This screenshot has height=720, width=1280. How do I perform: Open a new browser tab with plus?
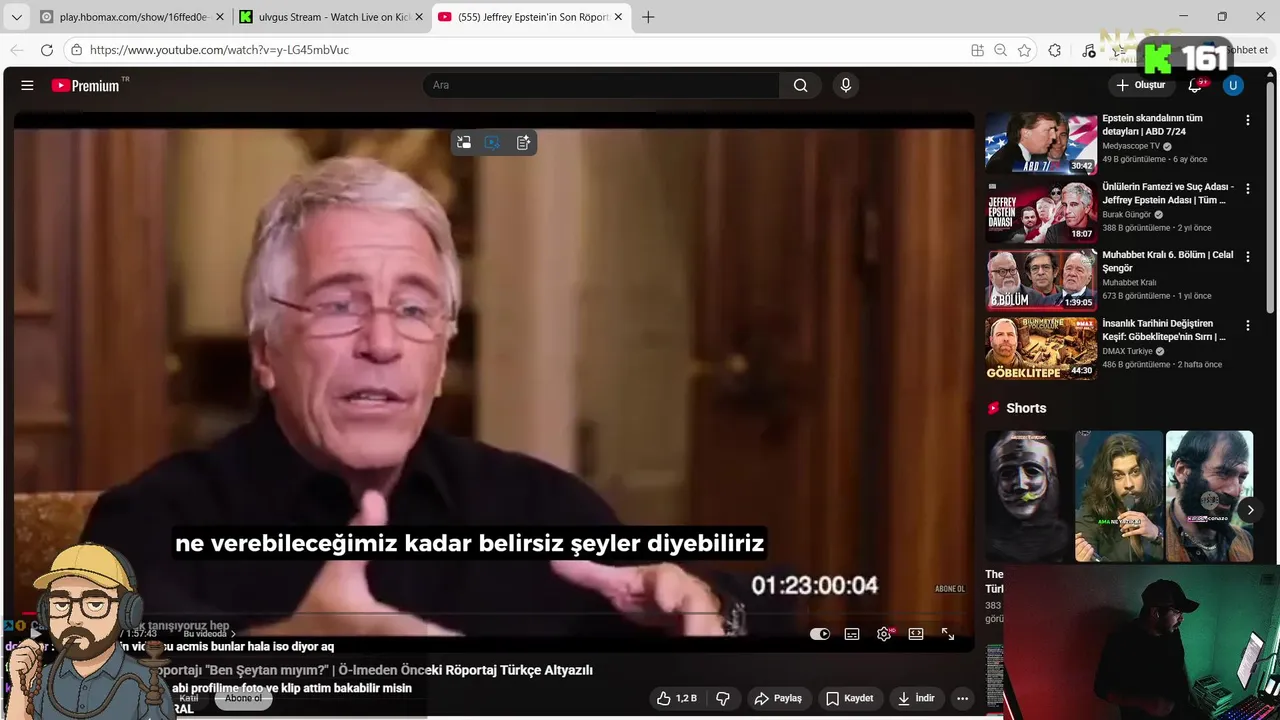click(x=648, y=17)
